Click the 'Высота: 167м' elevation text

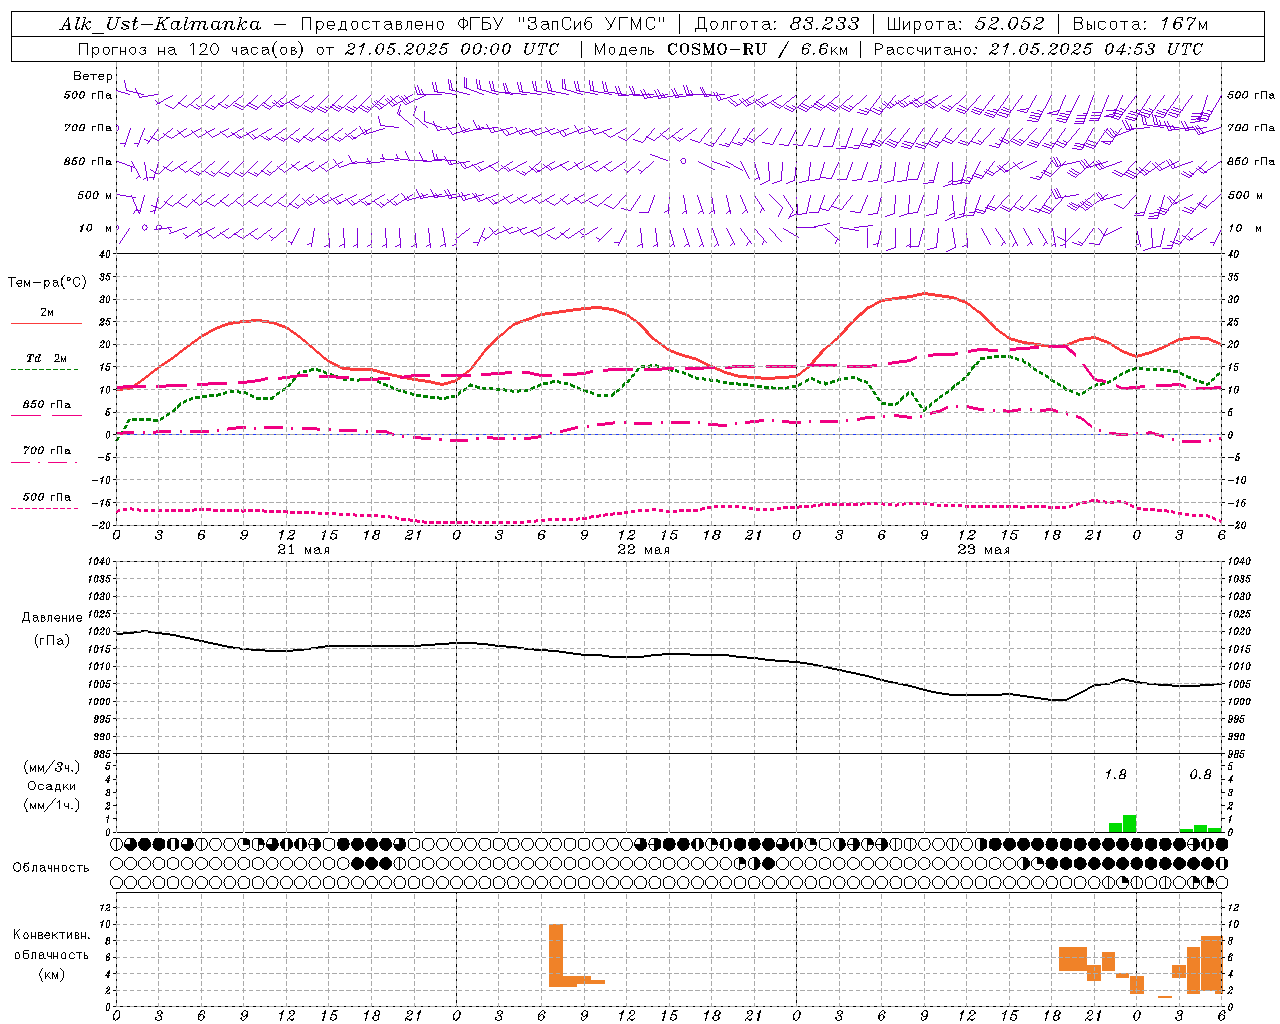(1140, 24)
